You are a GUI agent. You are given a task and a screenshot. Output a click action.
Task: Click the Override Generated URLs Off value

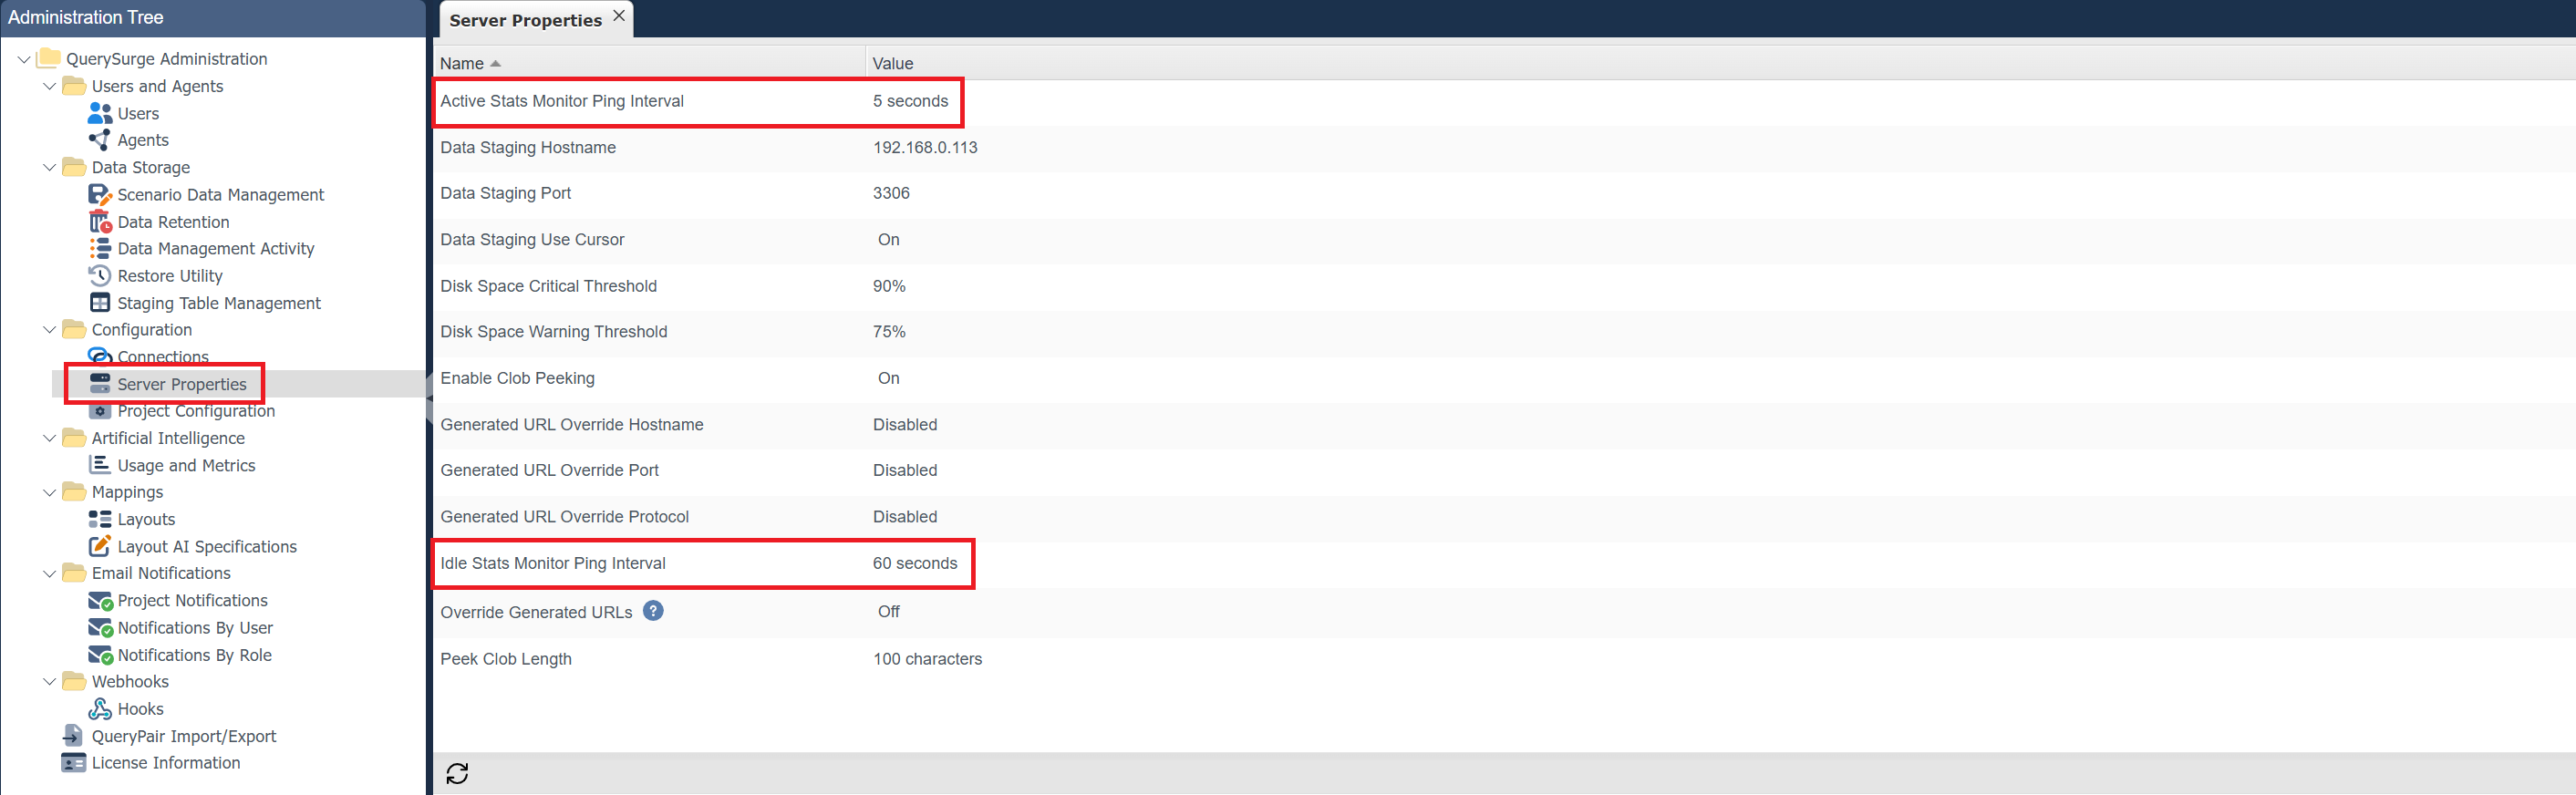click(889, 611)
